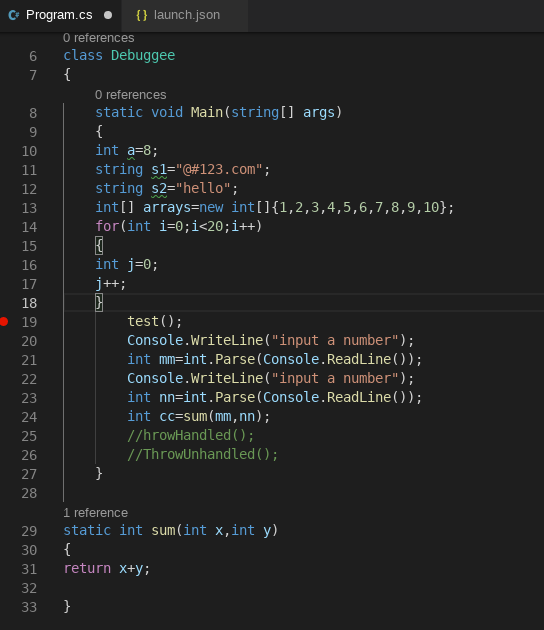Click the for keyword on line 14
Viewport: 544px width, 630px height.
tap(107, 226)
